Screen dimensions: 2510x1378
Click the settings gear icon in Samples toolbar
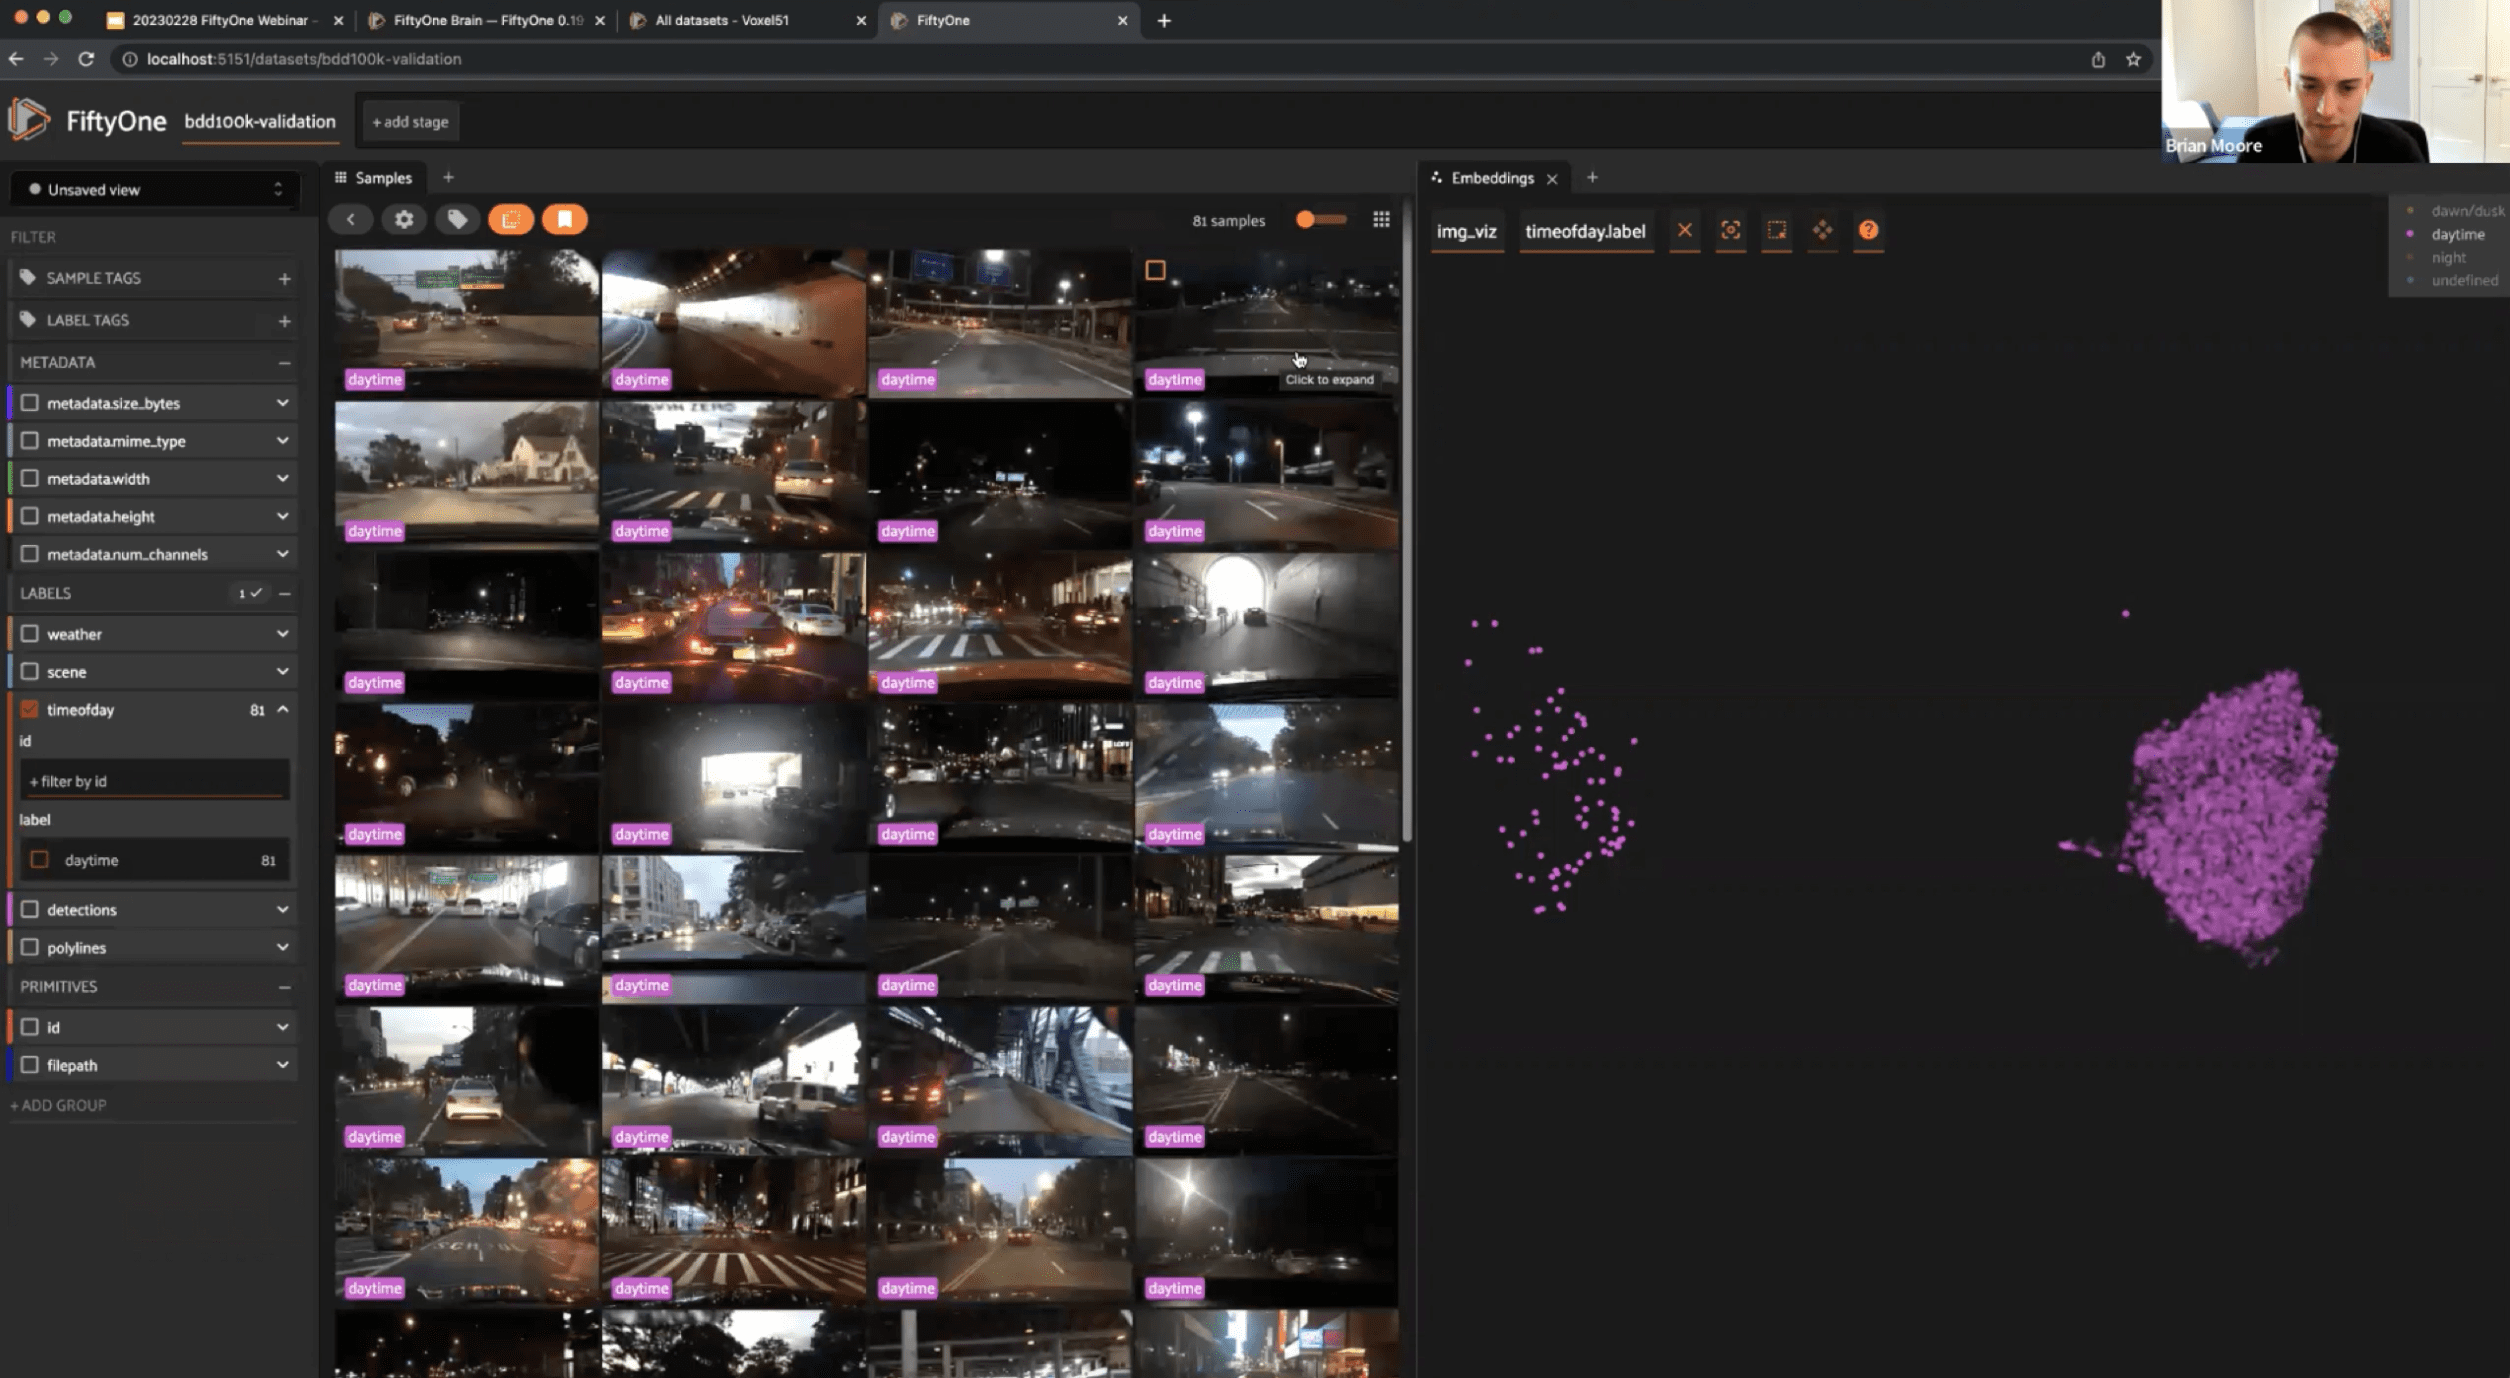click(x=404, y=219)
